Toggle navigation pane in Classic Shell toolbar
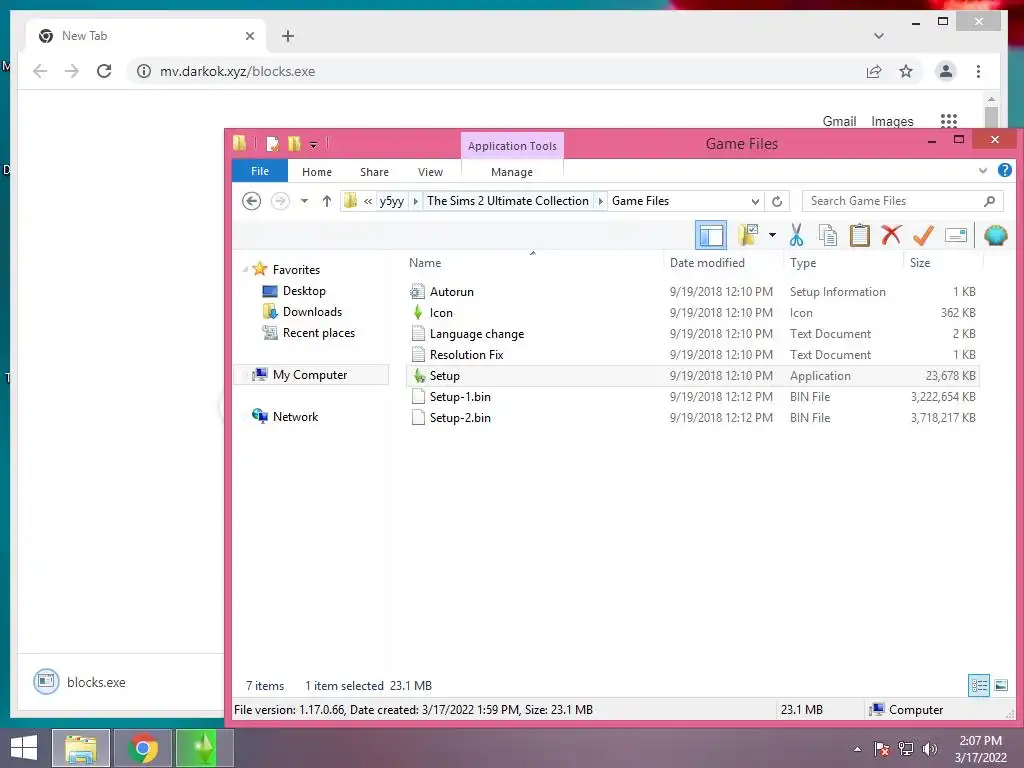Image resolution: width=1024 pixels, height=768 pixels. coord(711,235)
